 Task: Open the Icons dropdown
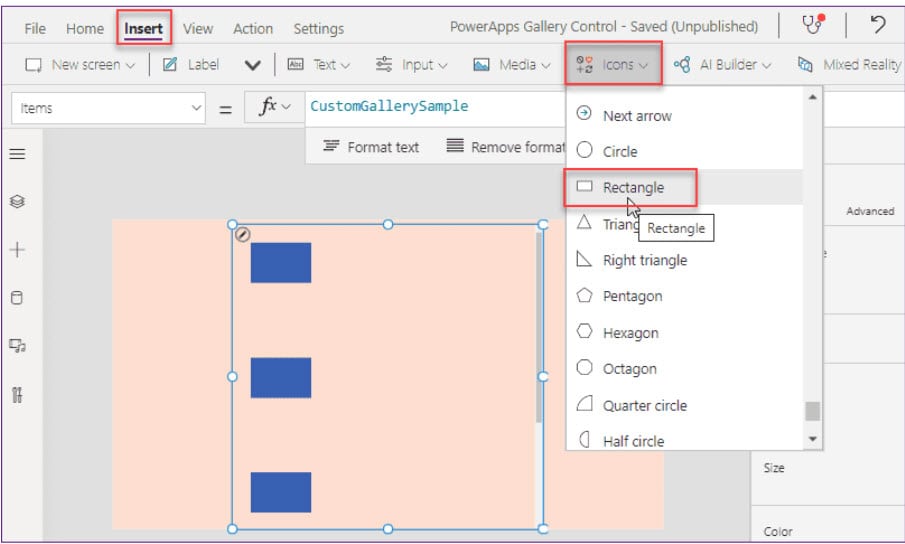pos(612,65)
